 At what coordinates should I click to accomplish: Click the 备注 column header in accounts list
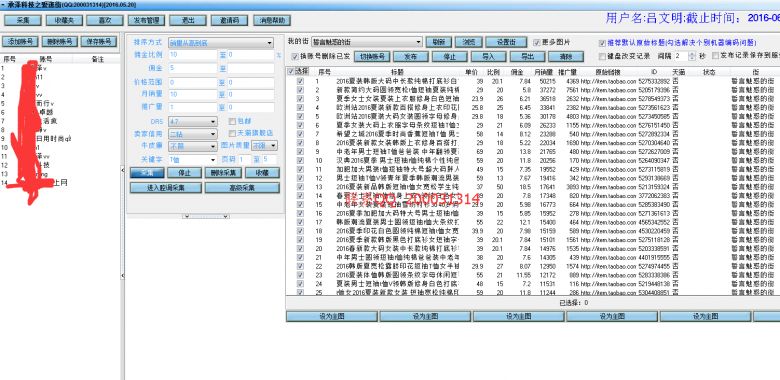coord(98,59)
